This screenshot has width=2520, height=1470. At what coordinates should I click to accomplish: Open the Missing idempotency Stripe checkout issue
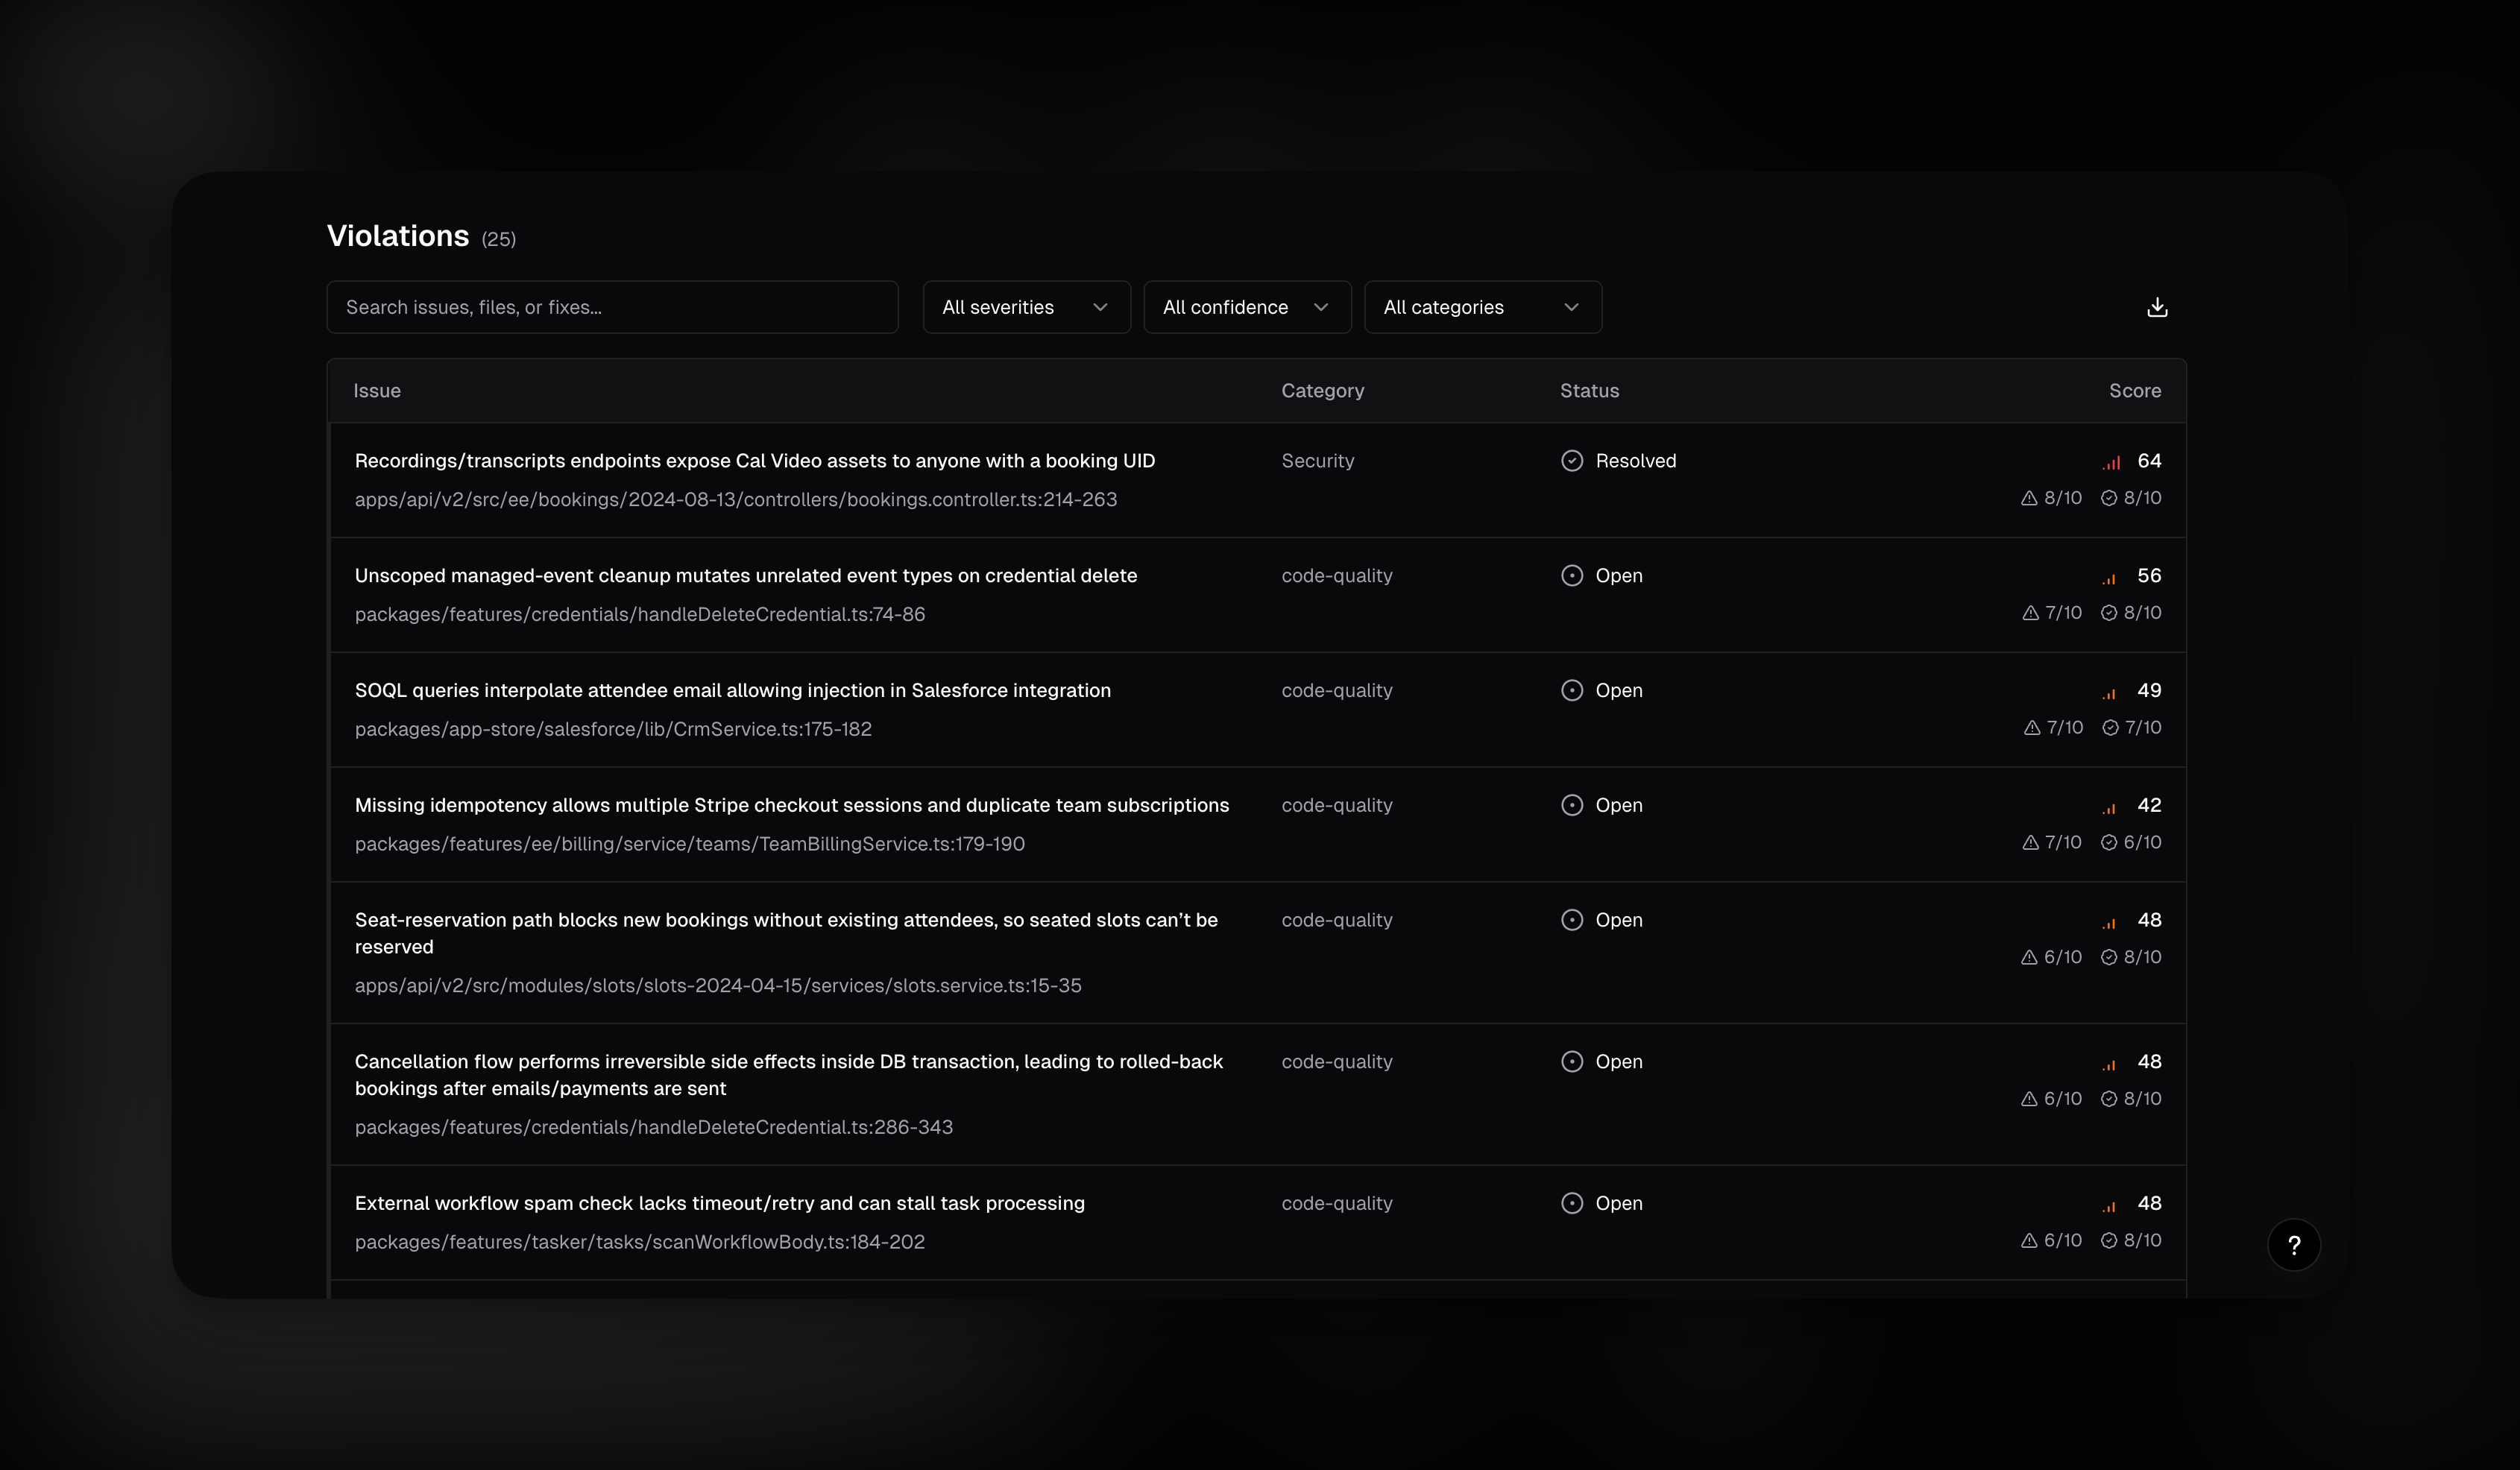click(x=791, y=806)
